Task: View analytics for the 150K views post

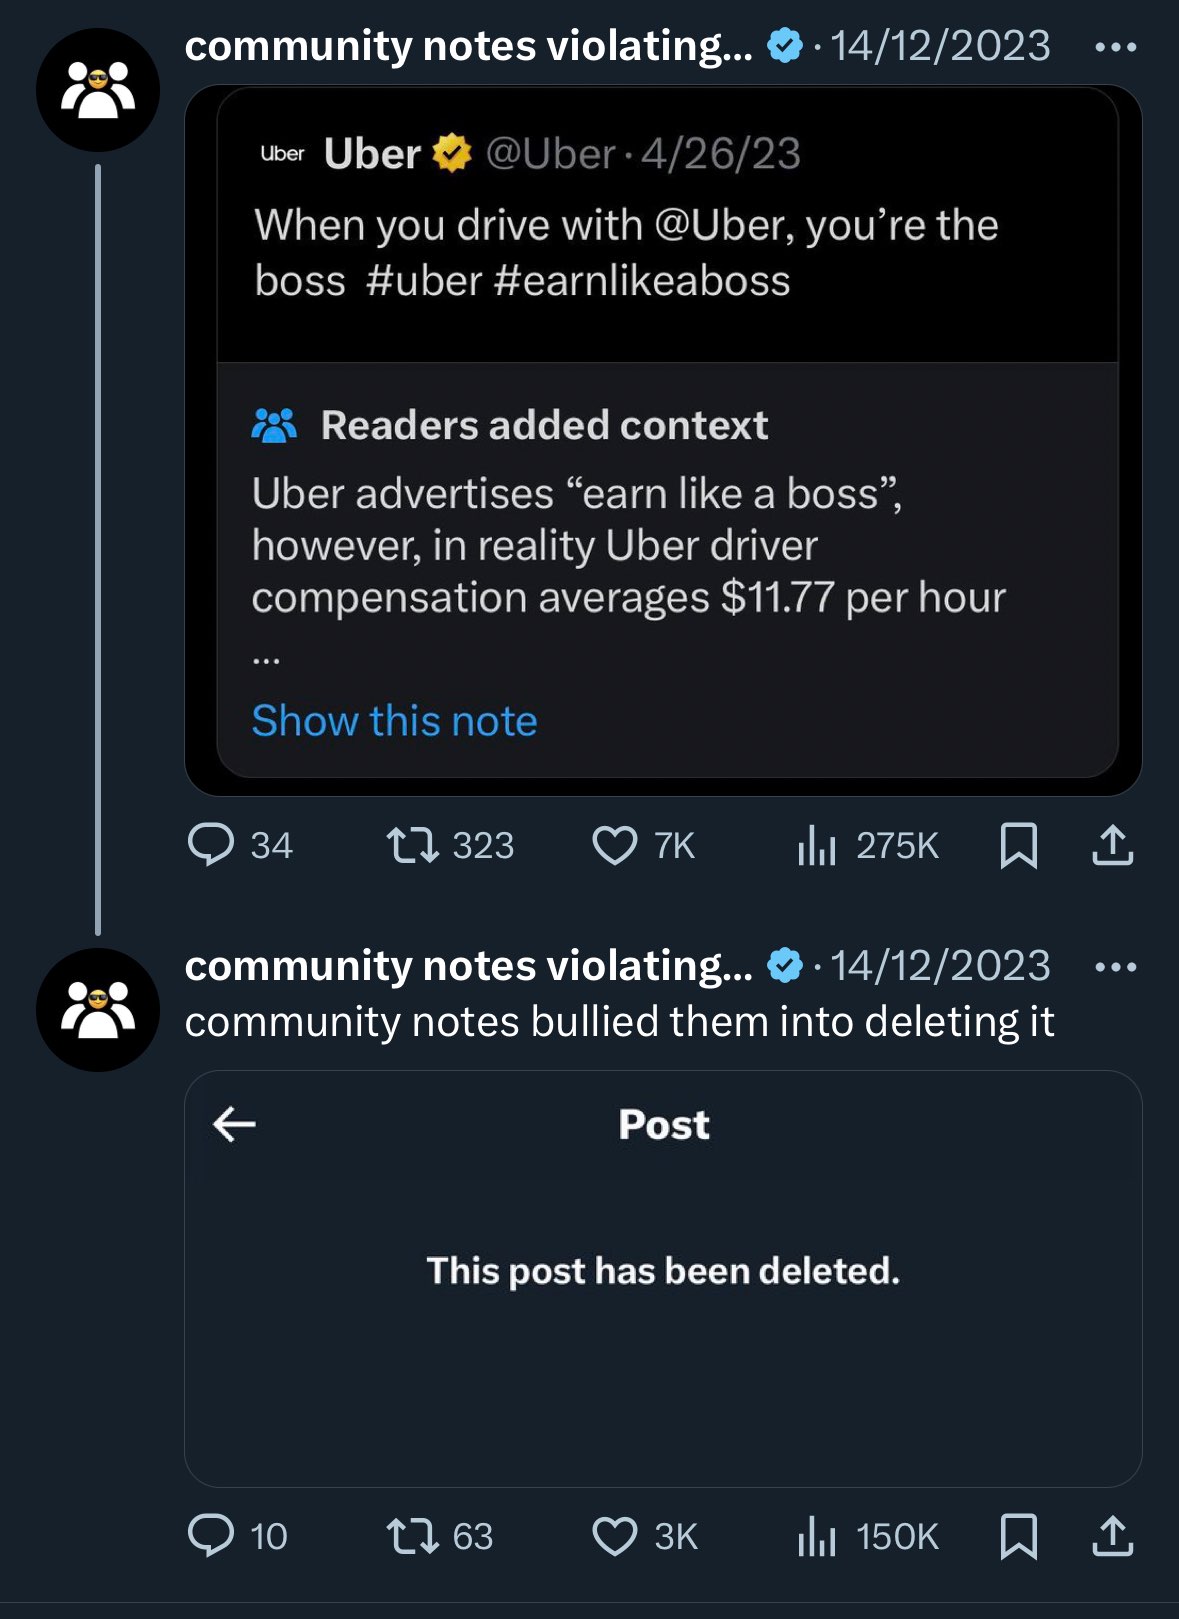Action: [816, 1536]
